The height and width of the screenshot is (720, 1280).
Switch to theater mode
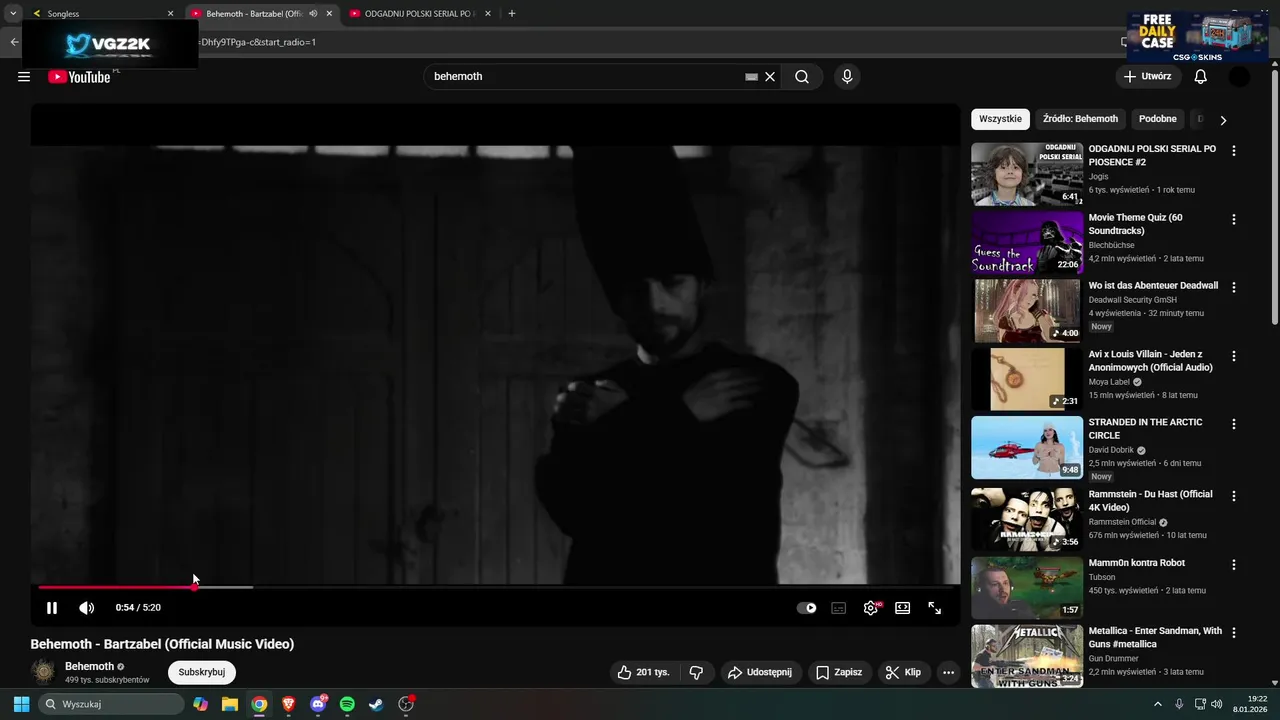(x=903, y=607)
